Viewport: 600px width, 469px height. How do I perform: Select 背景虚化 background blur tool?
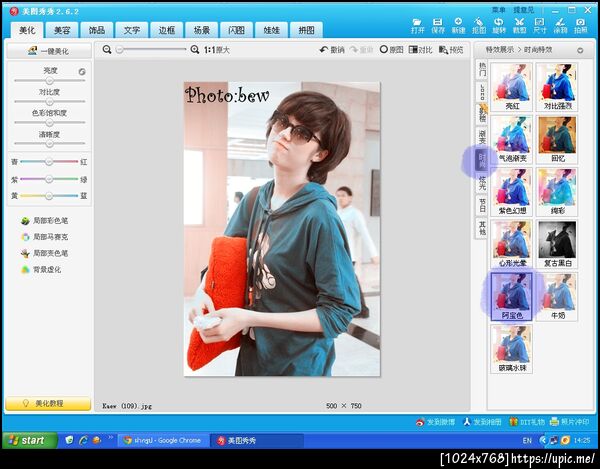click(41, 270)
